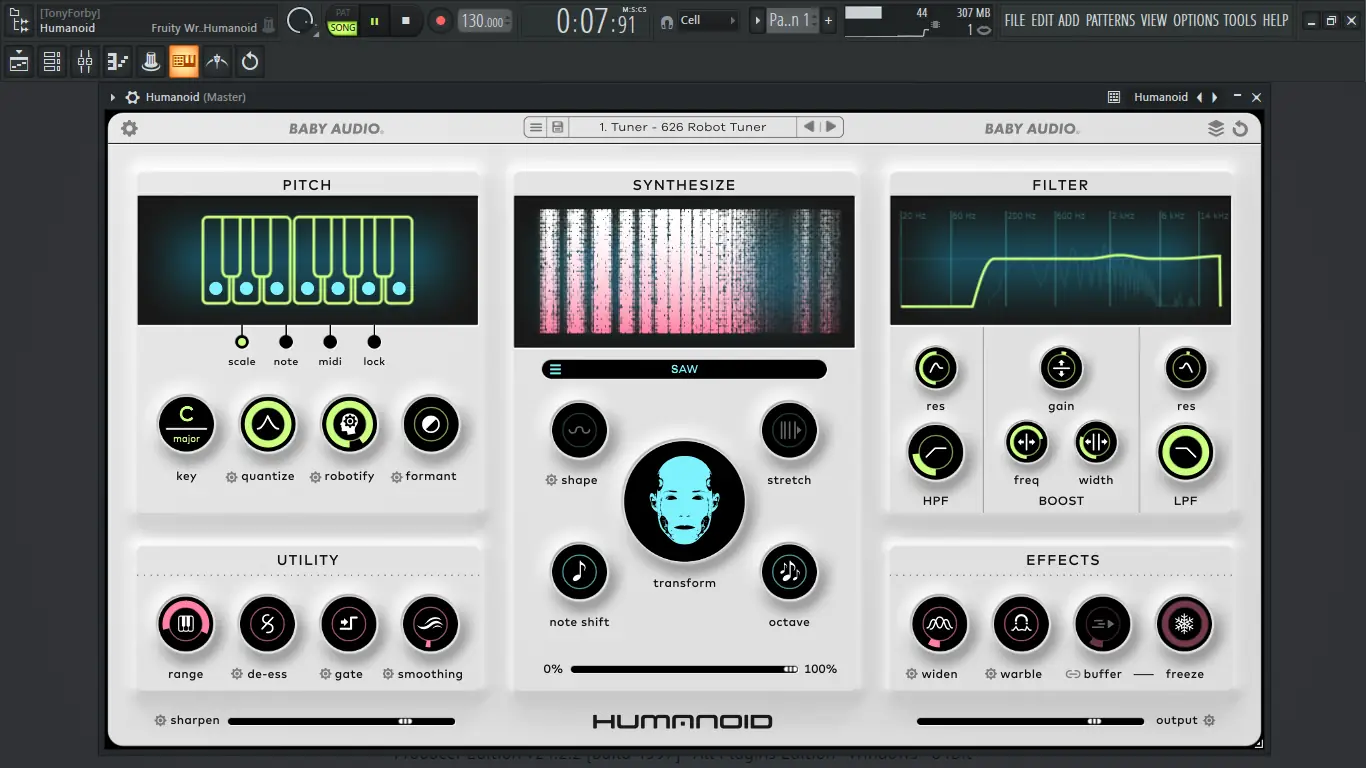Click the boost width knob
Viewport: 1366px width, 768px height.
tap(1096, 442)
